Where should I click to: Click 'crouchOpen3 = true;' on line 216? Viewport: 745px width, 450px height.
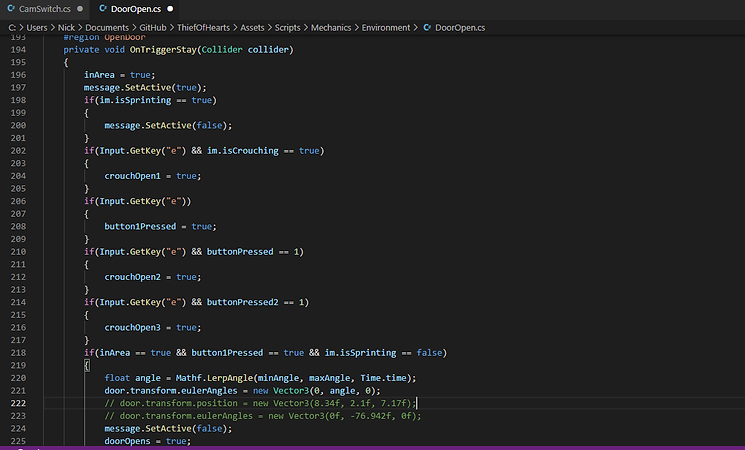(153, 327)
